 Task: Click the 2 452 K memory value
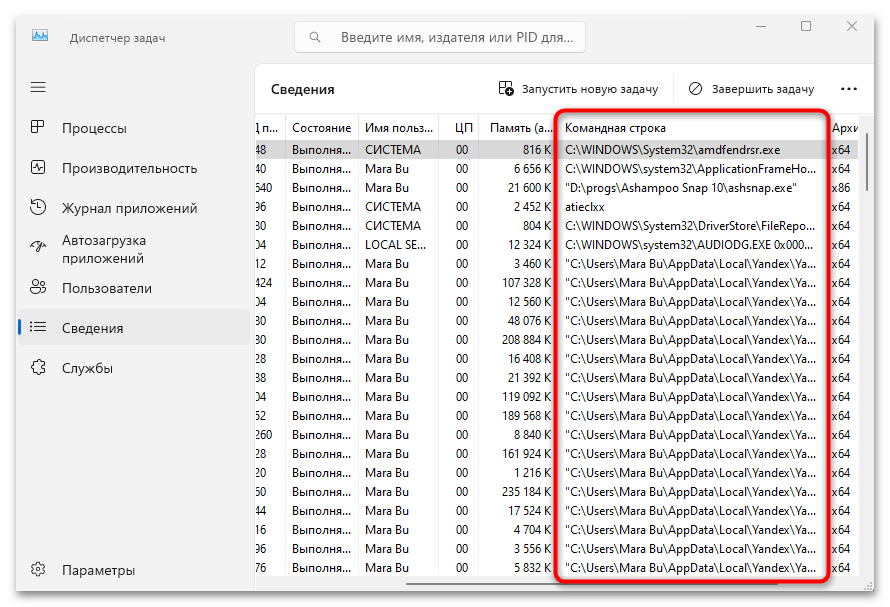pyautogui.click(x=532, y=207)
